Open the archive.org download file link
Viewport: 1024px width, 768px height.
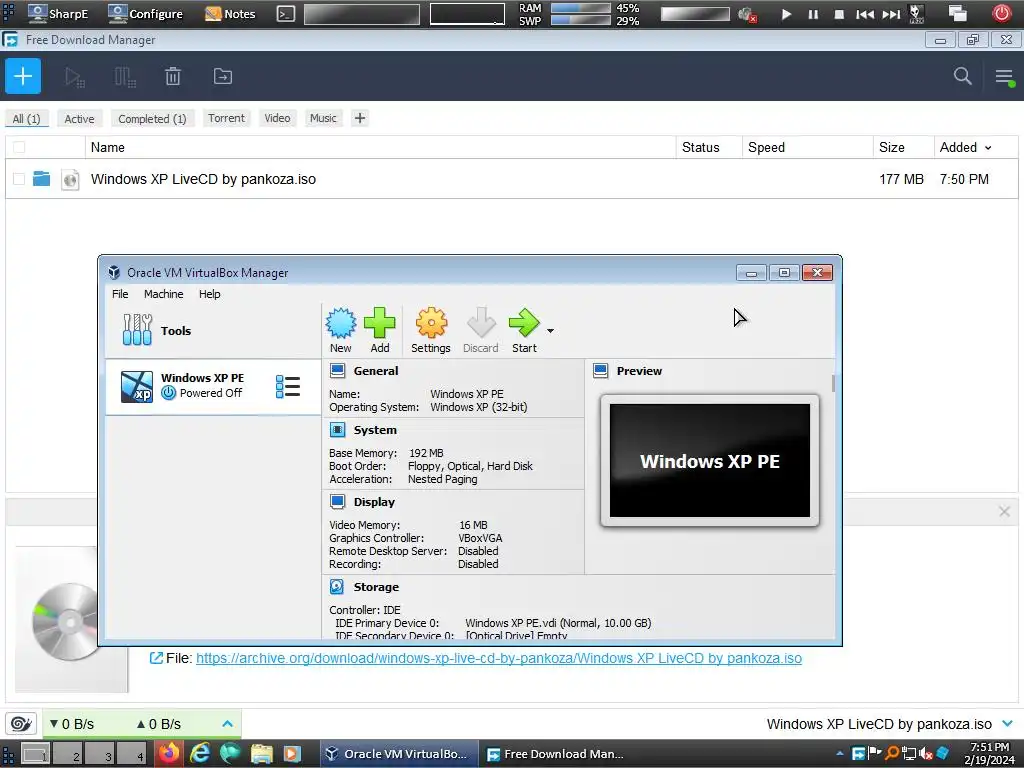(499, 658)
